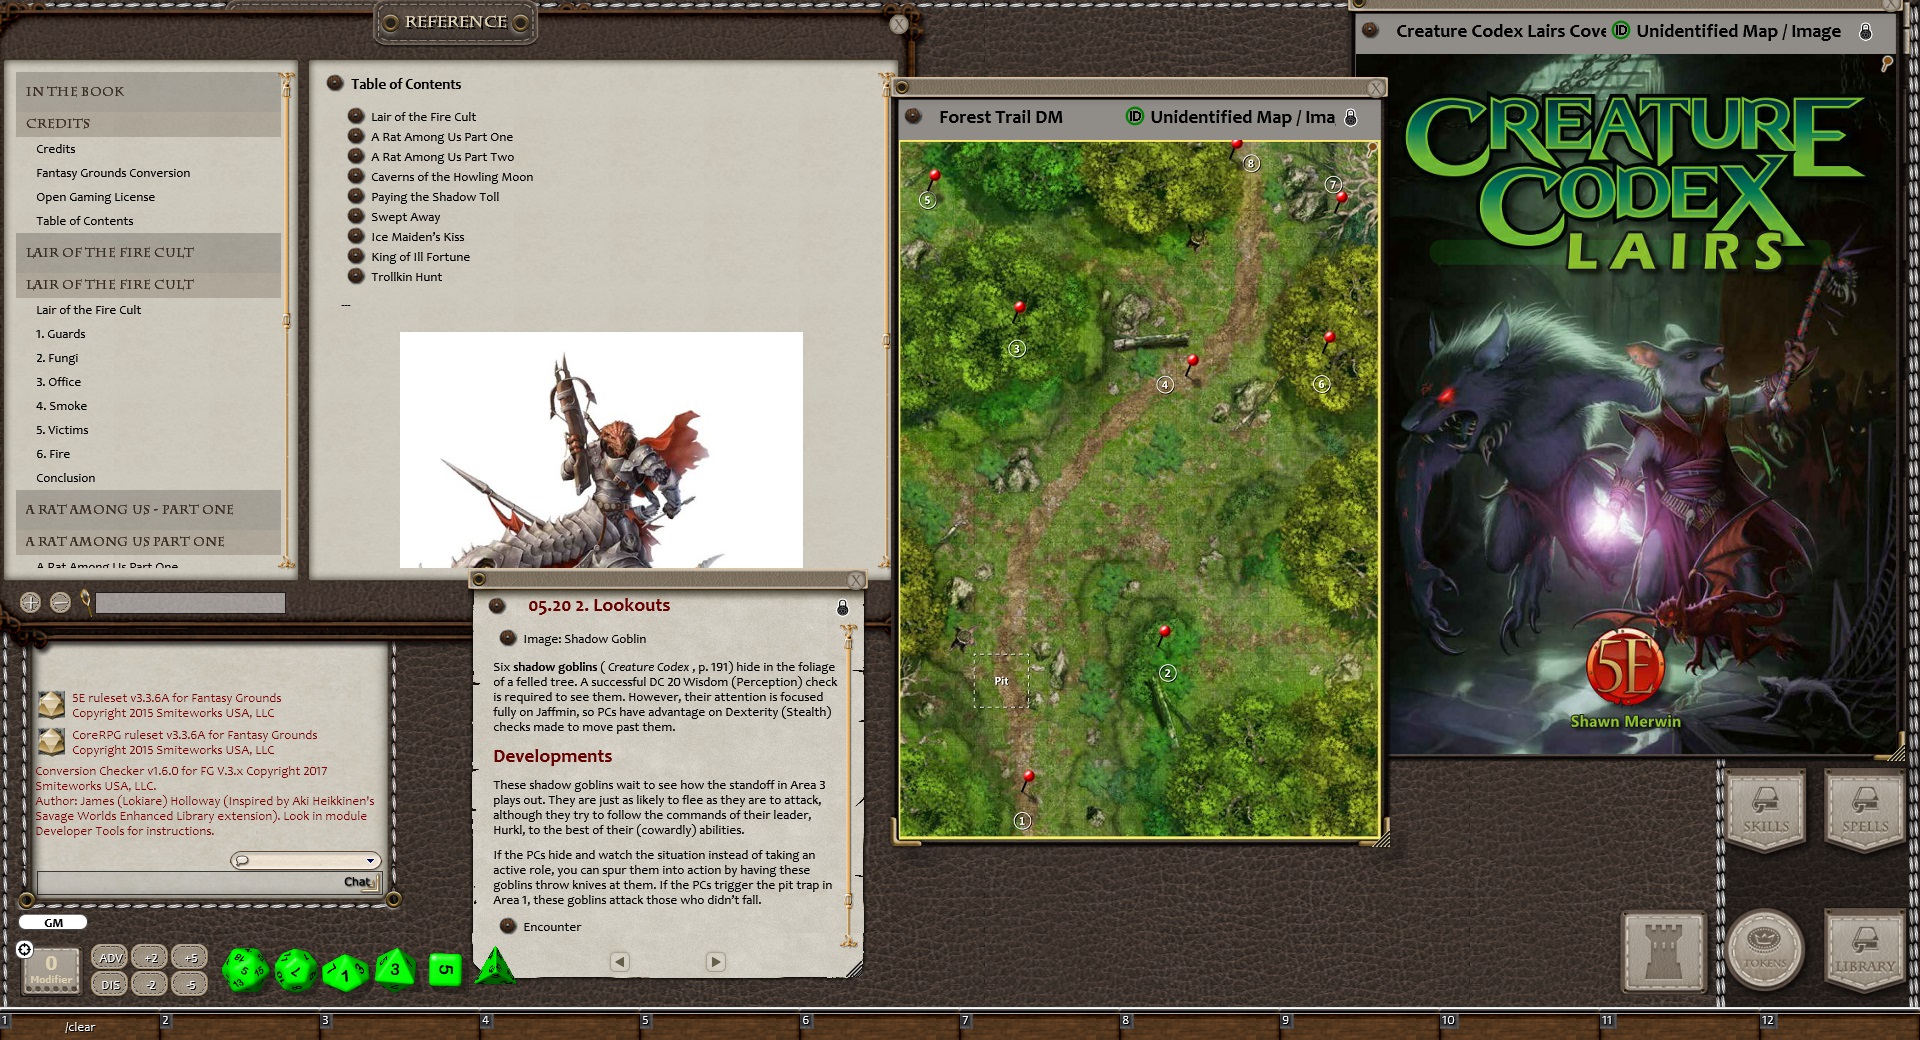Roll the green d4 die

497,968
